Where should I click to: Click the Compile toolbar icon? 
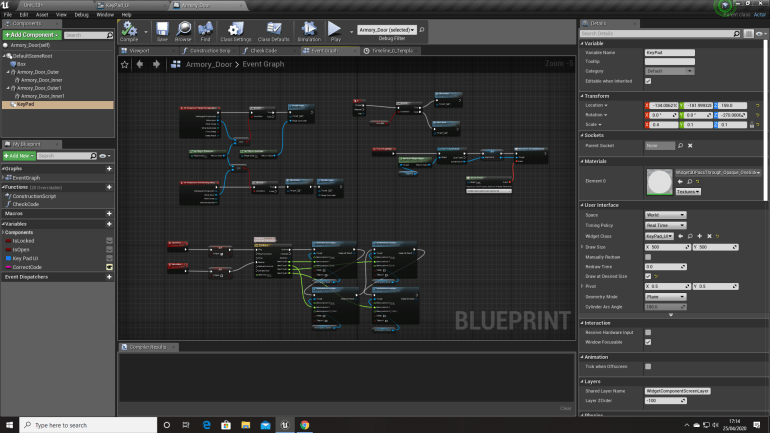click(129, 31)
